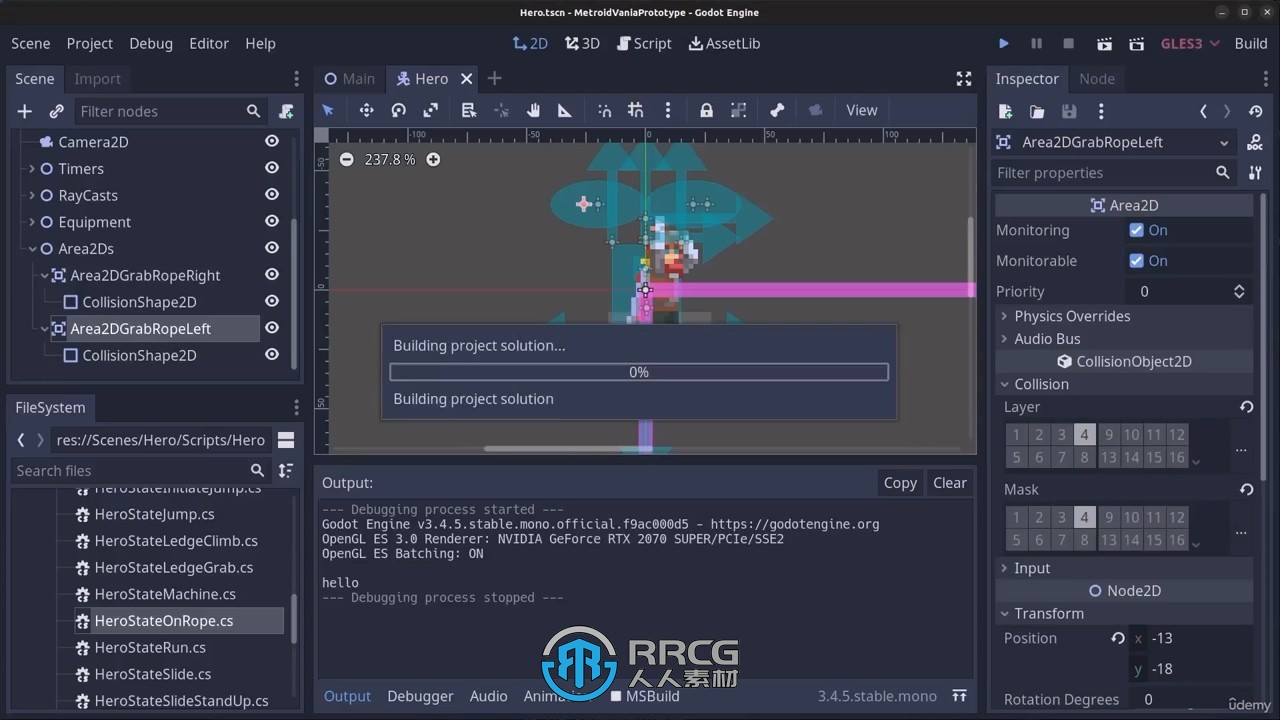The height and width of the screenshot is (720, 1280).
Task: Collapse the Area2Ds node
Action: [31, 248]
